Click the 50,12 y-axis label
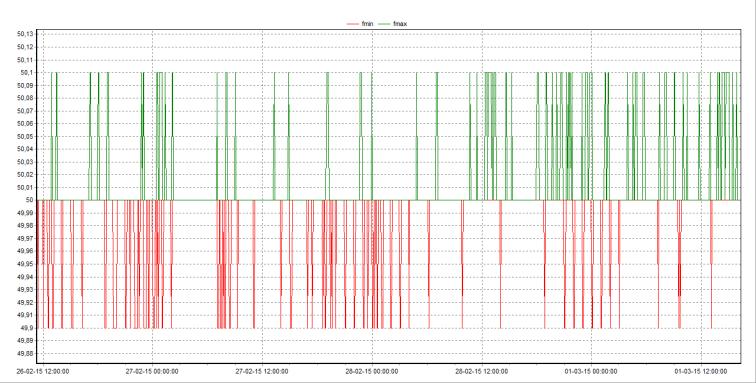 [x=25, y=47]
